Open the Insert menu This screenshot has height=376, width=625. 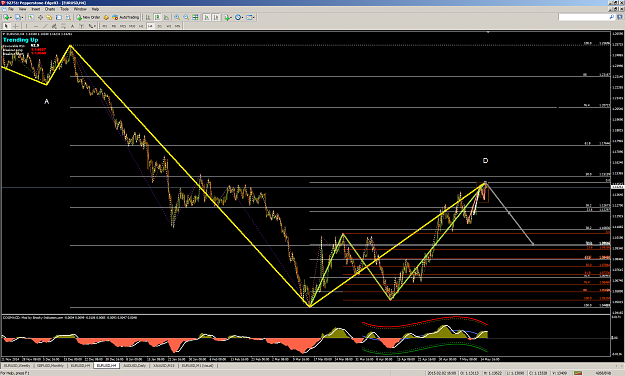coord(36,9)
